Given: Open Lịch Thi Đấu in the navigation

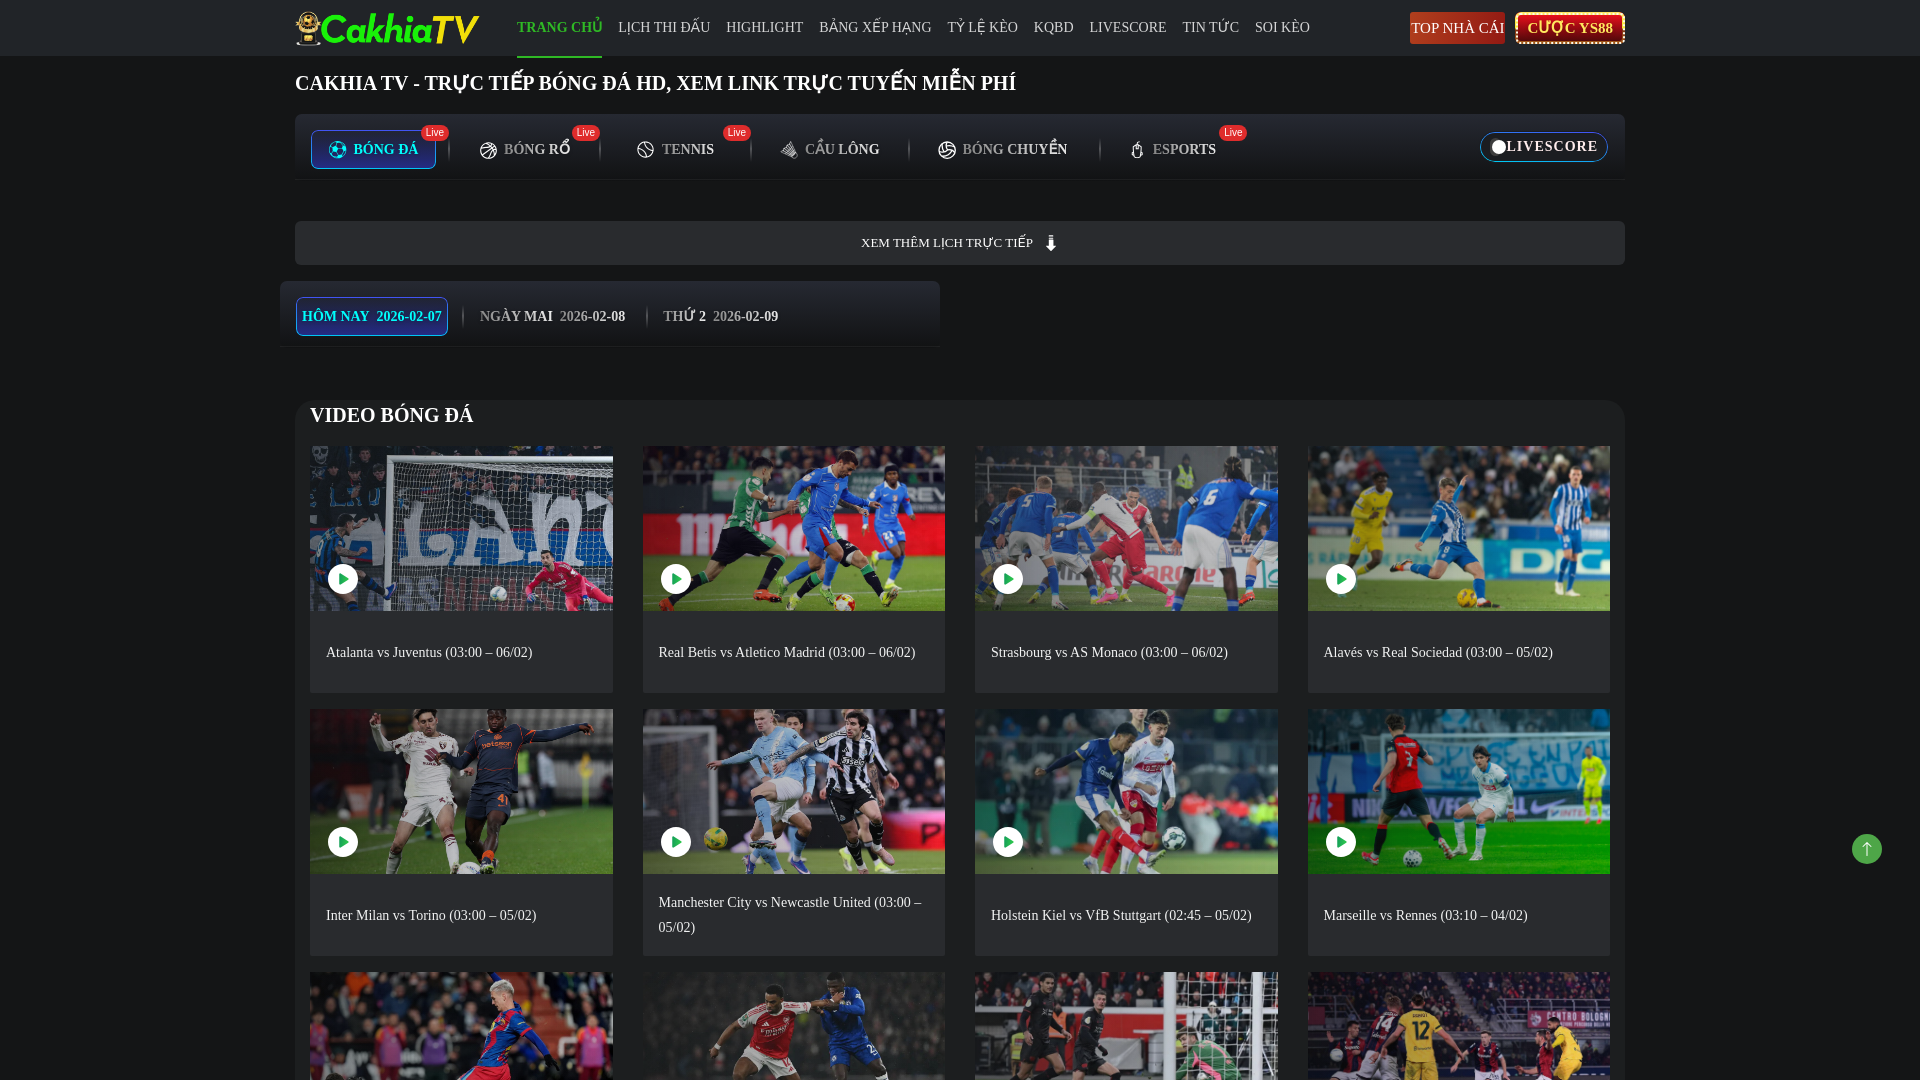Looking at the screenshot, I should coord(664,27).
